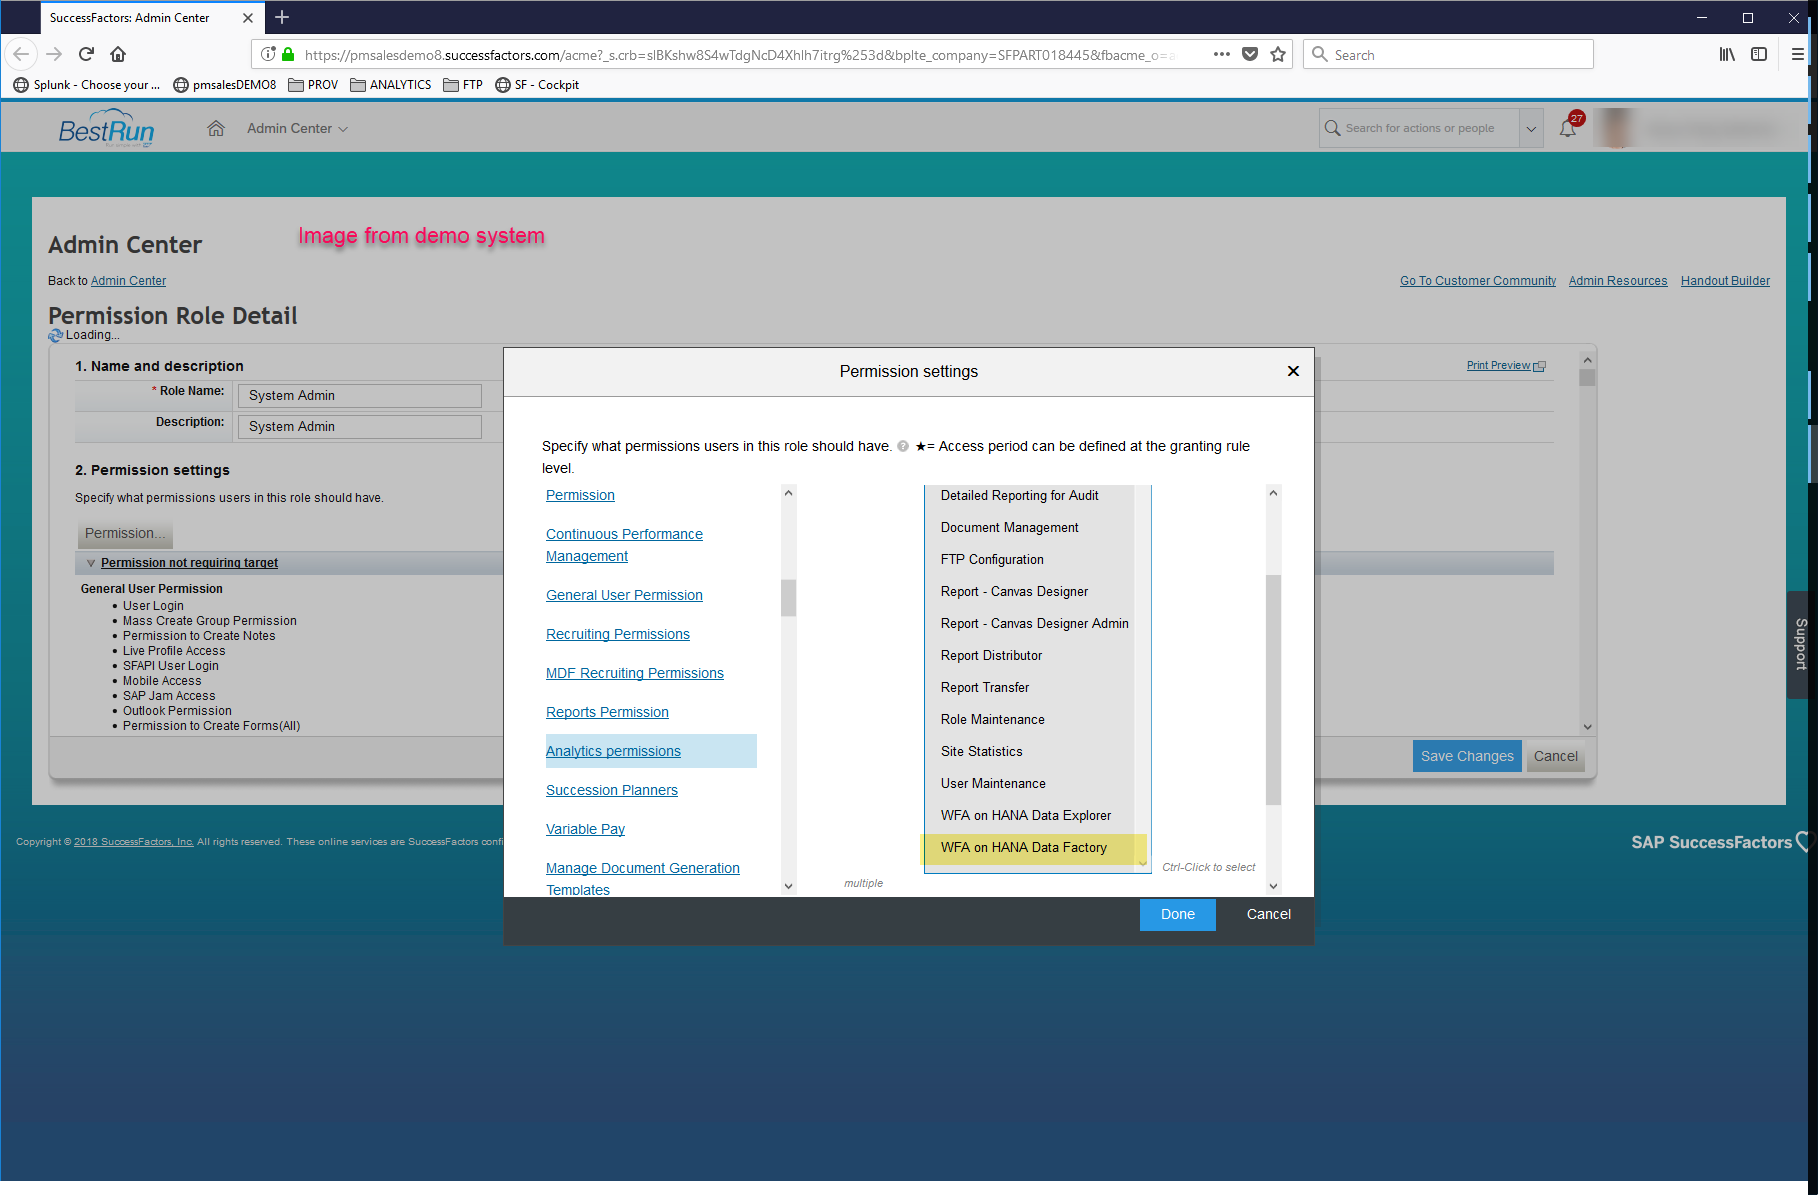Select WFA on HANA Data Factory option
Image resolution: width=1818 pixels, height=1195 pixels.
1030,847
